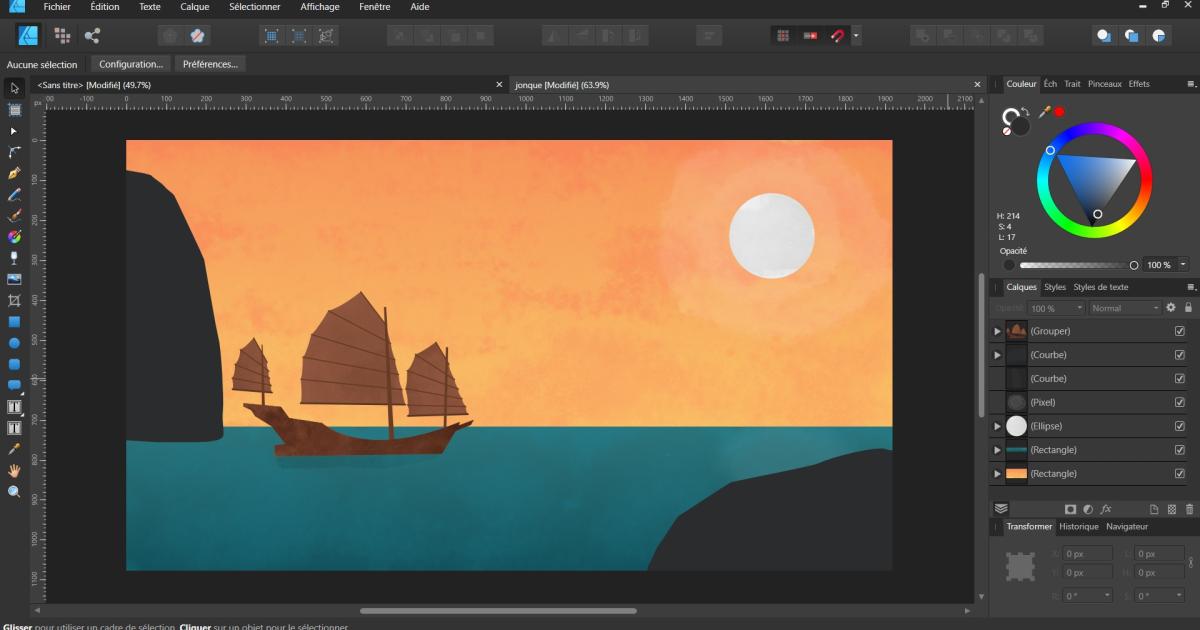This screenshot has height=630, width=1200.
Task: Click the trash icon to delete layer
Action: [1190, 509]
